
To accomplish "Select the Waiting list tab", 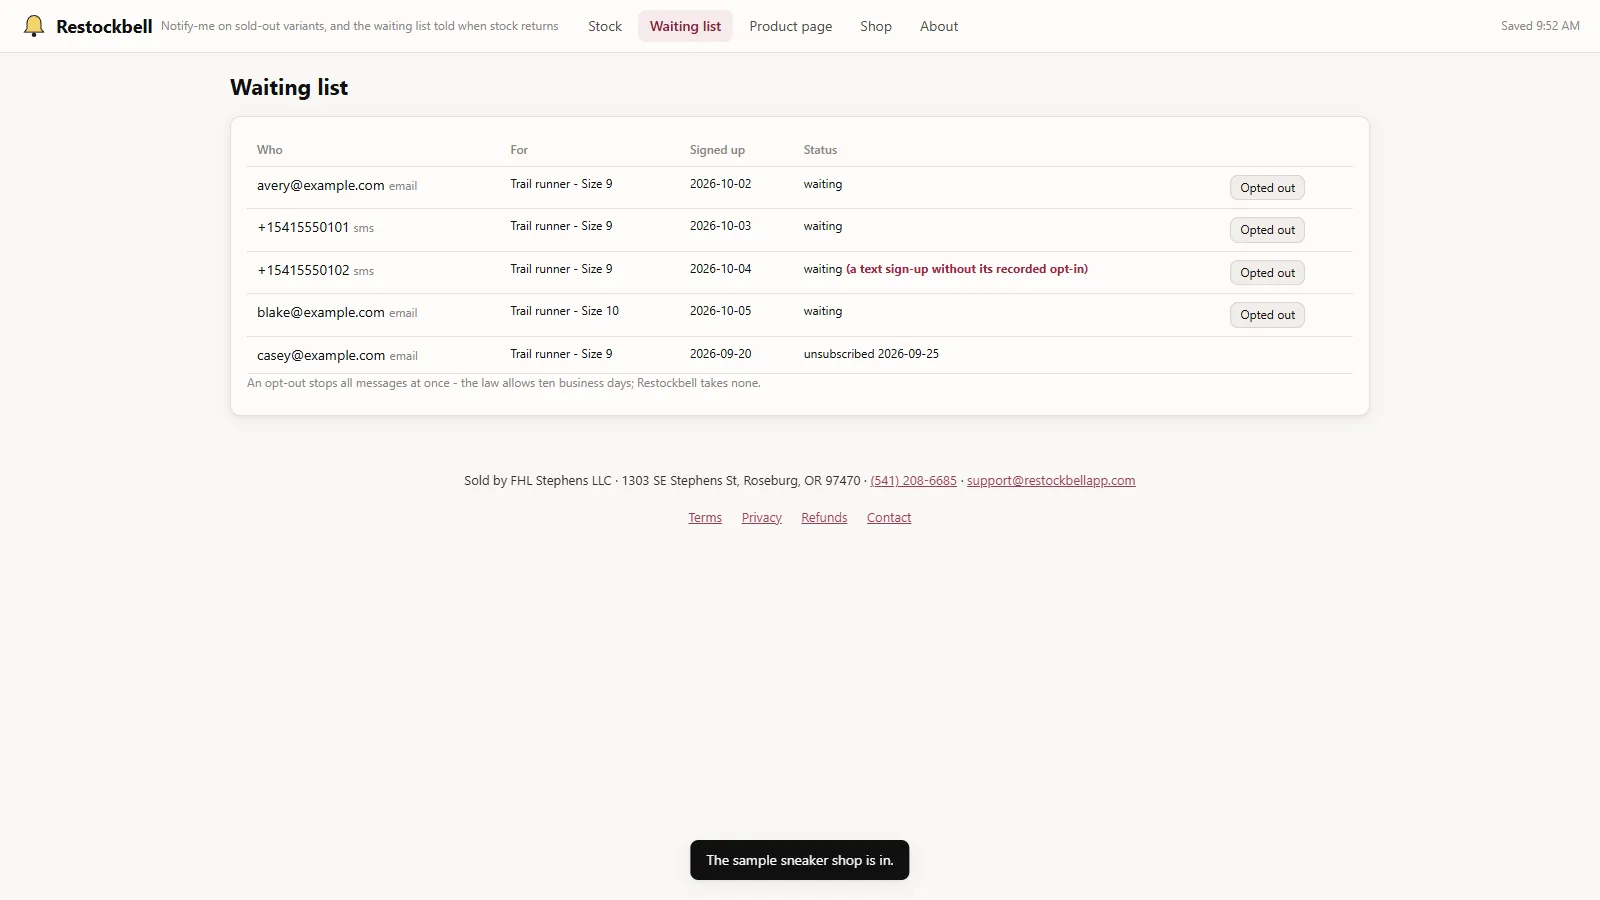I will pyautogui.click(x=685, y=26).
